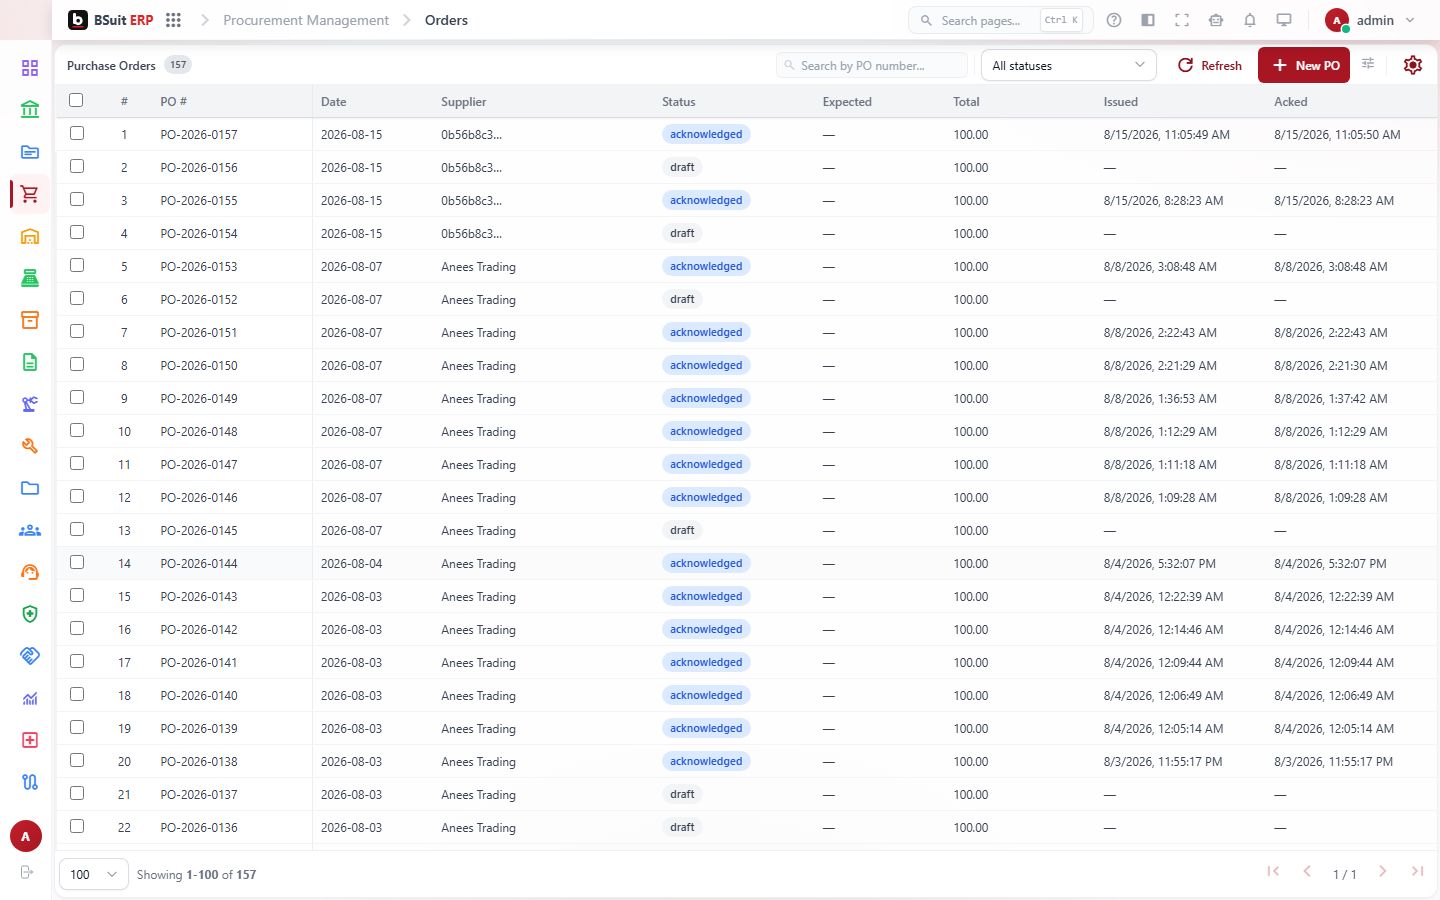Click the blue workflow route sidebar icon
The height and width of the screenshot is (900, 1440).
[30, 782]
